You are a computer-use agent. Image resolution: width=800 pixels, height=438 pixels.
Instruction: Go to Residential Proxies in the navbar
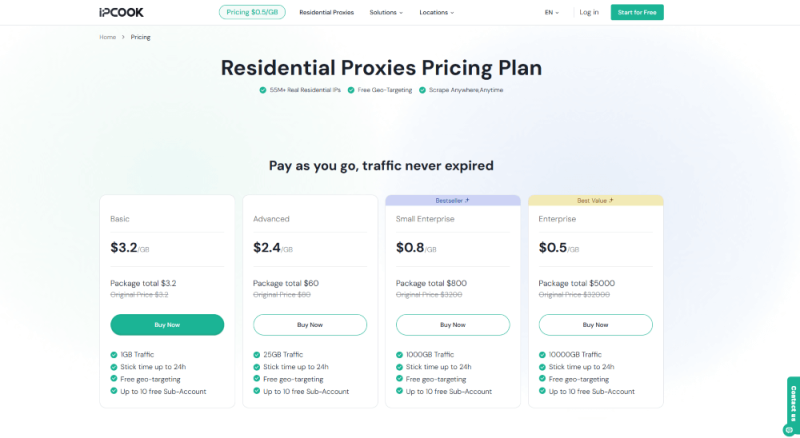point(326,12)
